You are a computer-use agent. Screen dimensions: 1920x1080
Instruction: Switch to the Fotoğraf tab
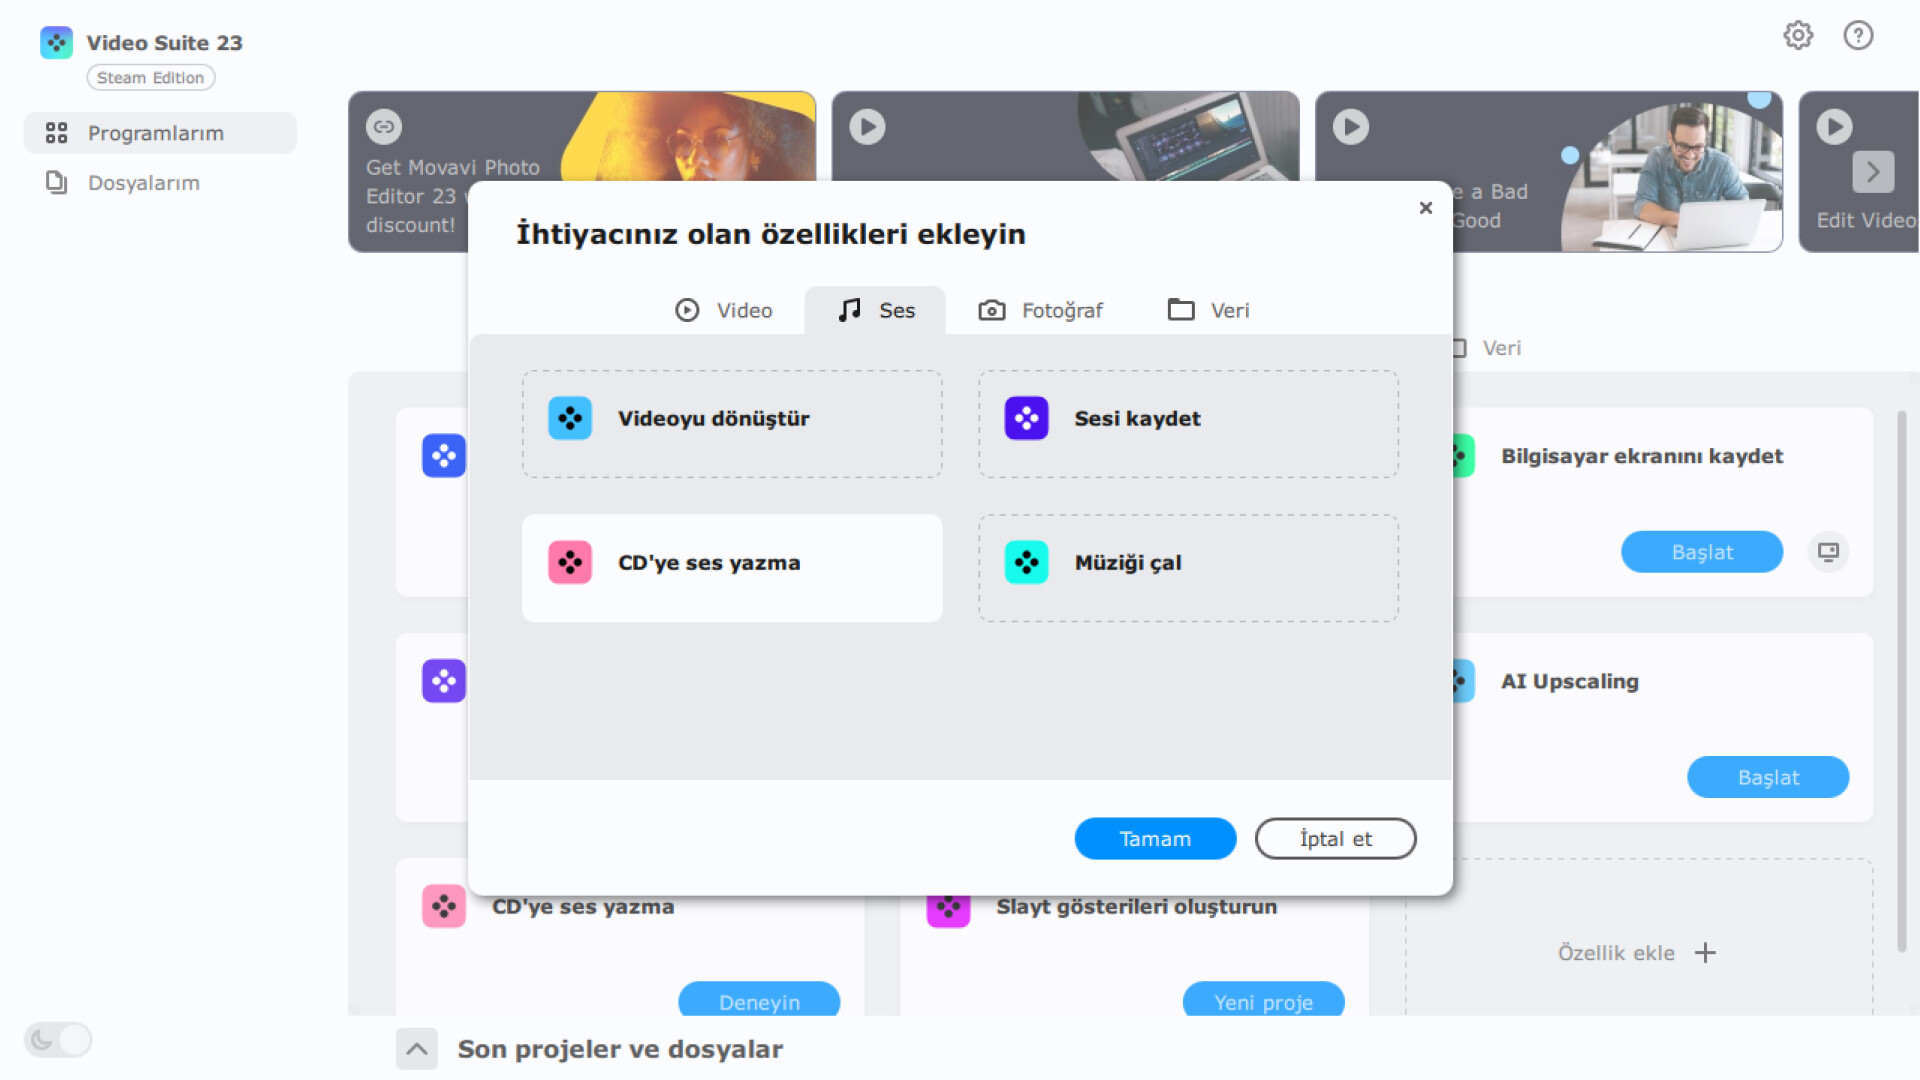[x=1040, y=311]
